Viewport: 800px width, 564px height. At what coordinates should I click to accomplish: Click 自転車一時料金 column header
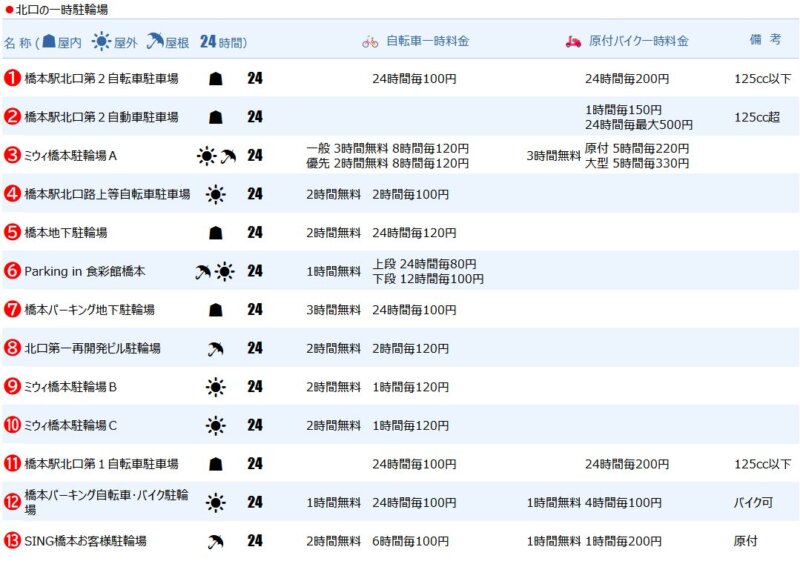click(428, 41)
